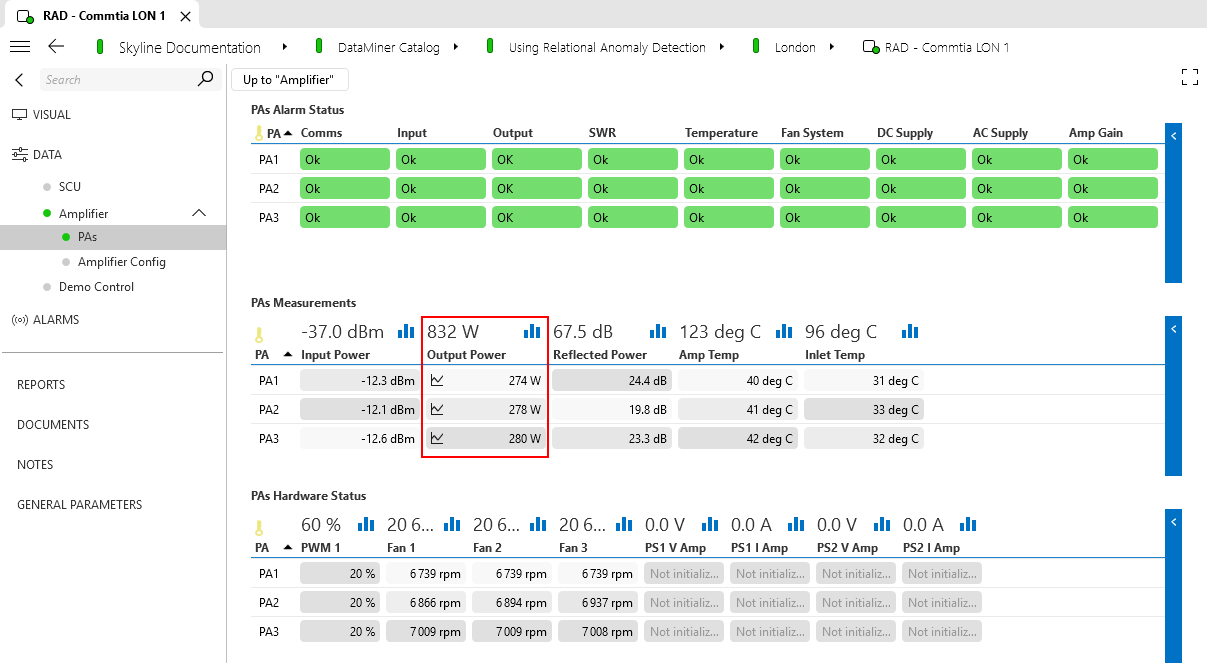This screenshot has width=1207, height=663.
Task: Click the Up to "Amplifier" button
Action: 290,80
